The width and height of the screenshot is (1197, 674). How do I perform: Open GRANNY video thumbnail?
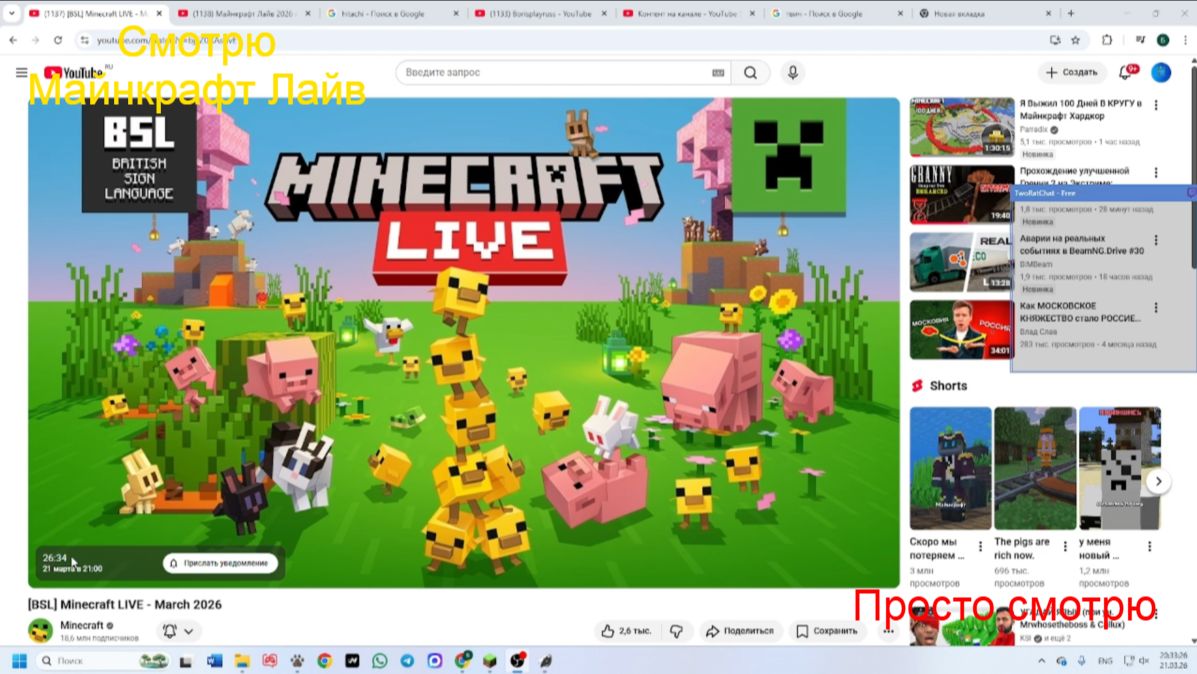962,194
